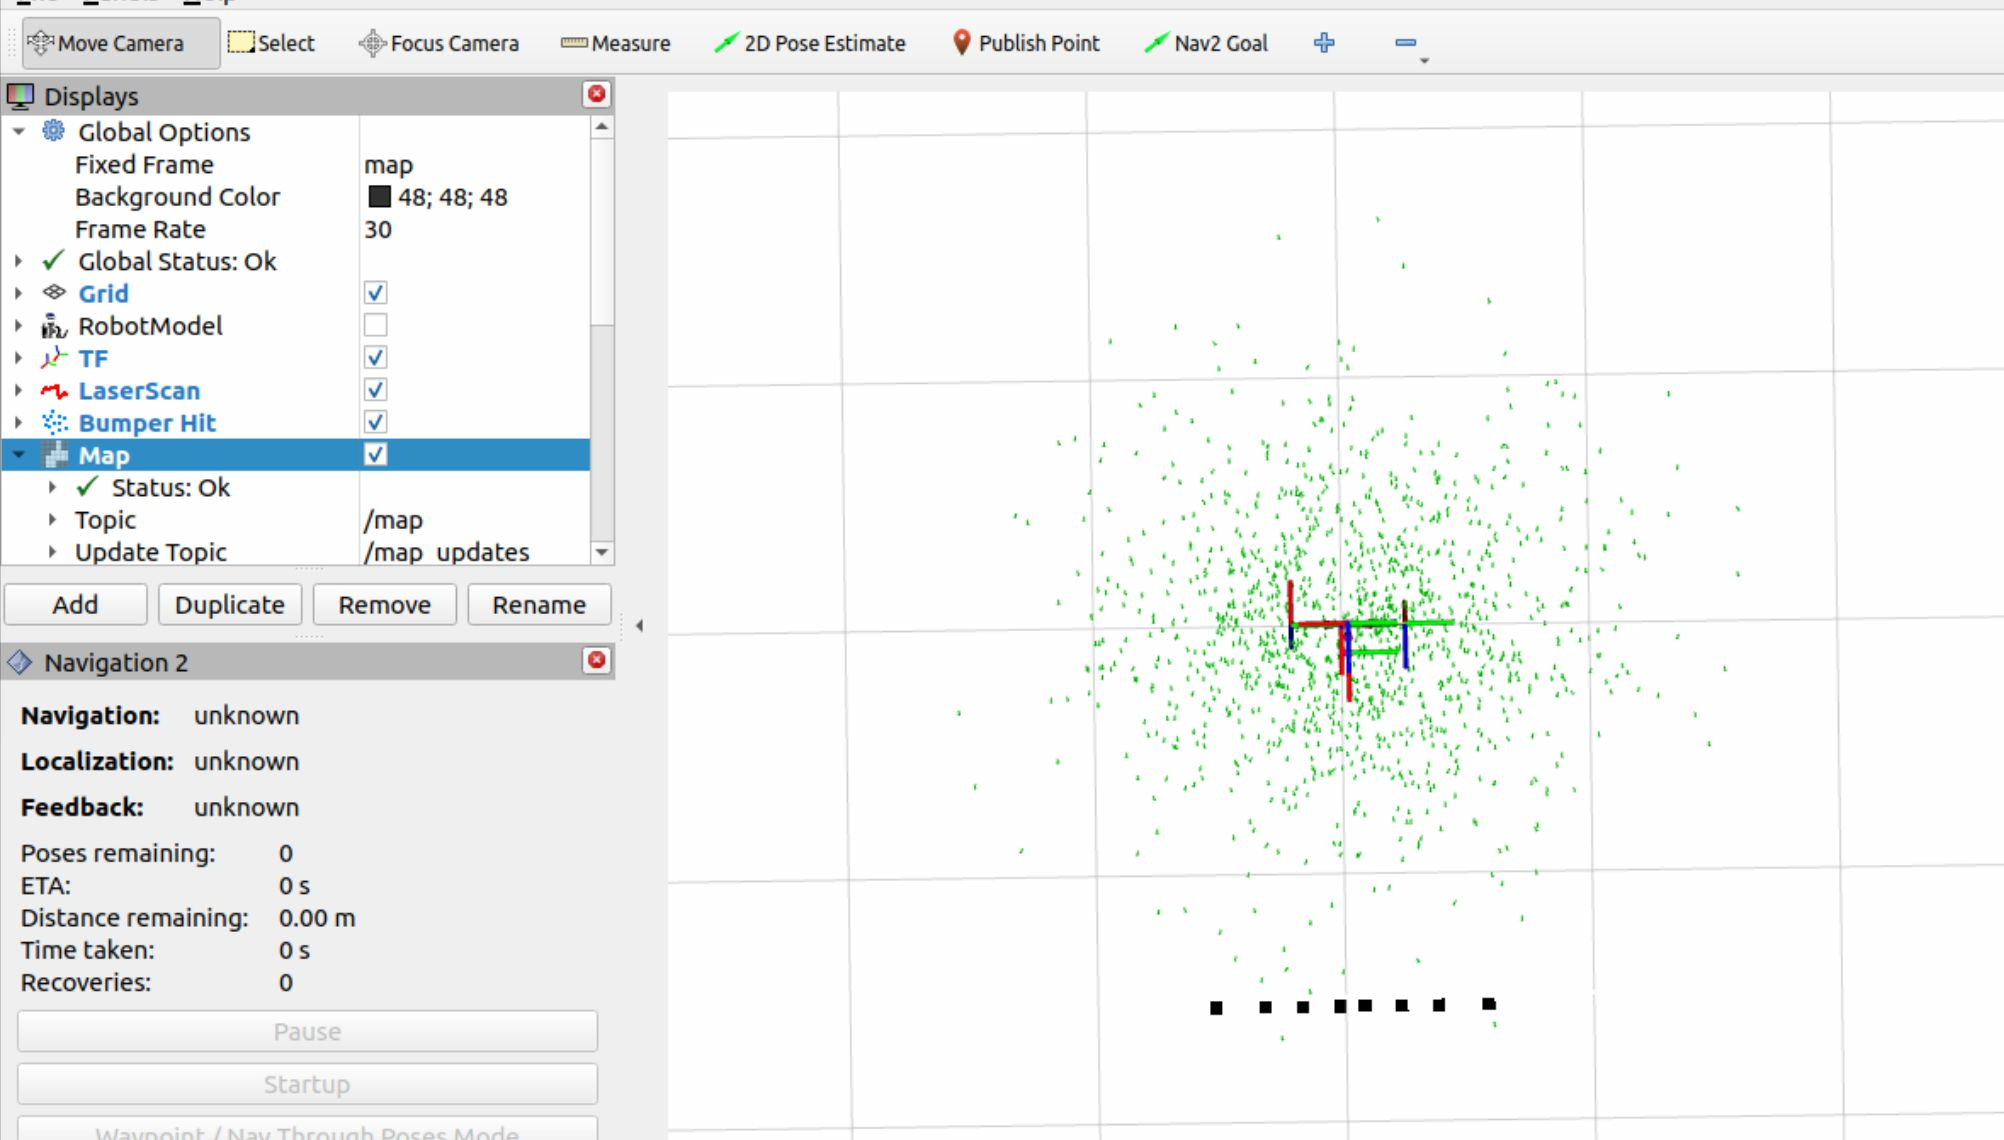Click the Displays scrollbar down arrow
2004x1140 pixels.
click(601, 552)
